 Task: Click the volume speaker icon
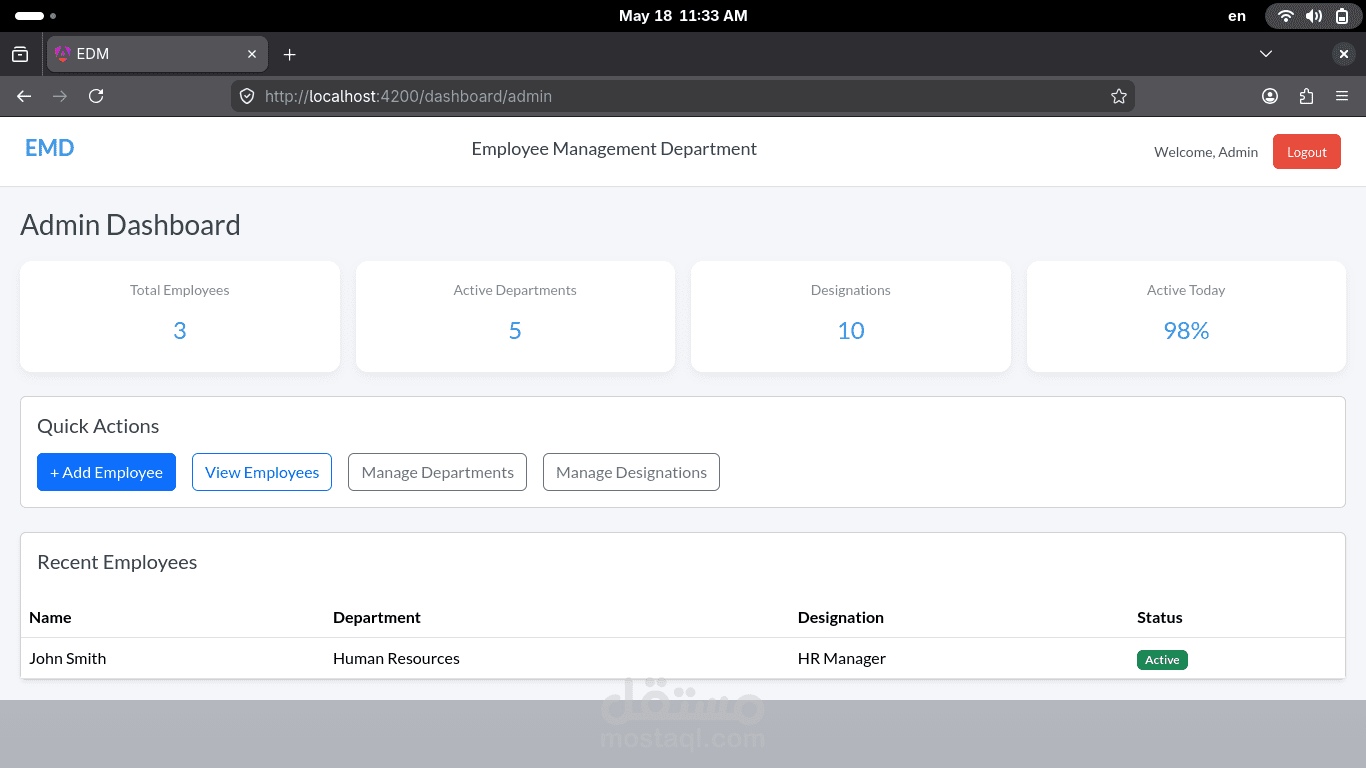click(x=1314, y=16)
